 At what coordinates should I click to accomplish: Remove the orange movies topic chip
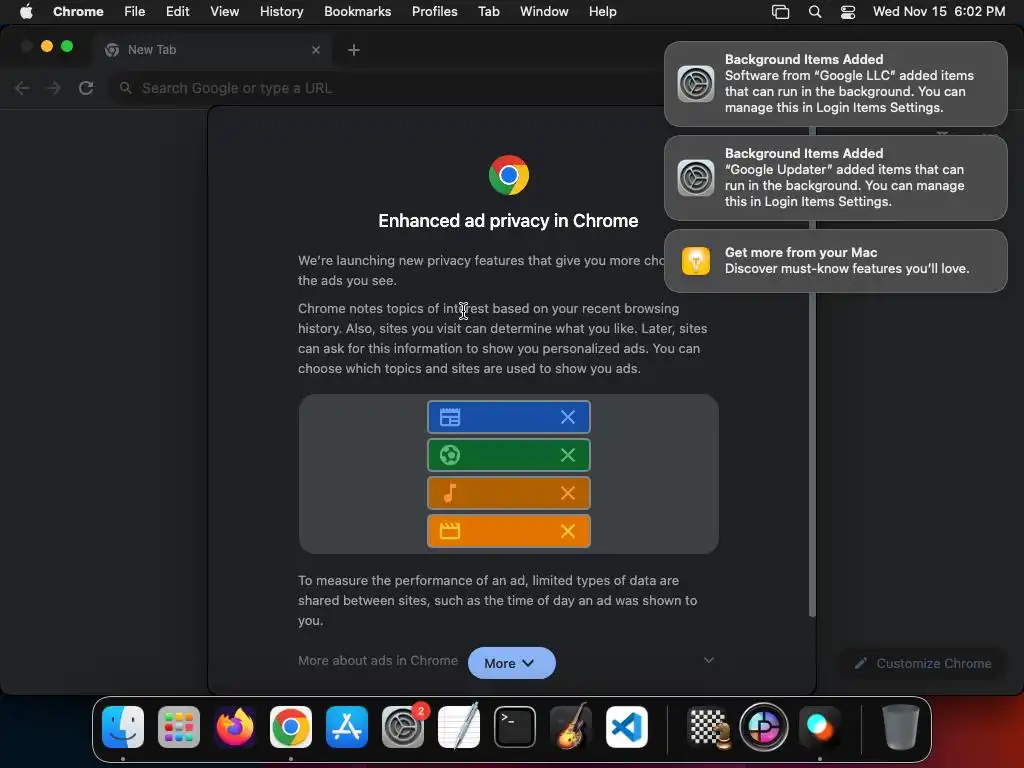pyautogui.click(x=568, y=531)
